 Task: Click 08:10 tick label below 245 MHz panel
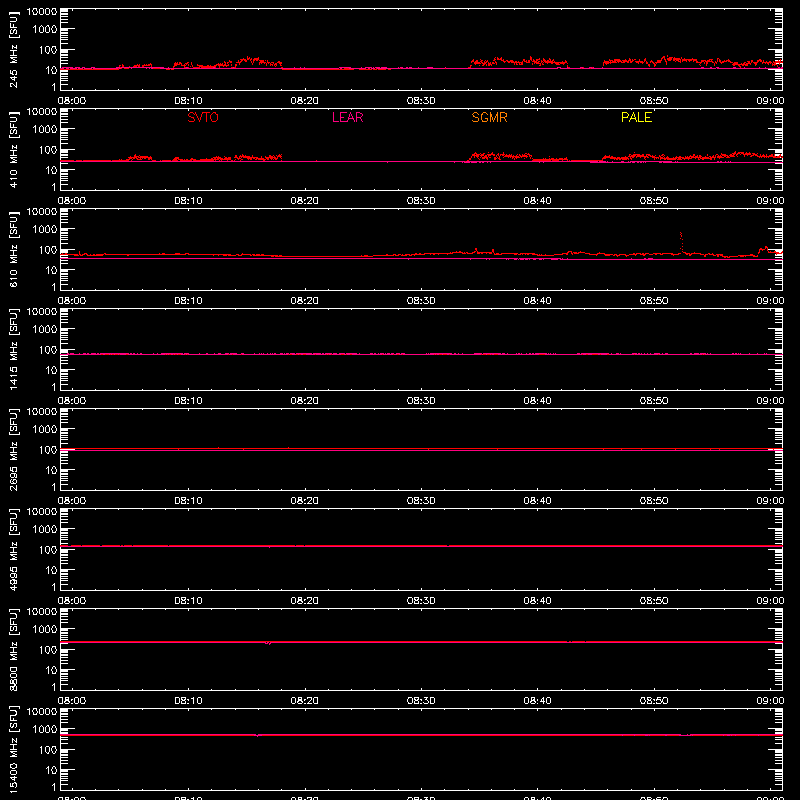[x=188, y=101]
